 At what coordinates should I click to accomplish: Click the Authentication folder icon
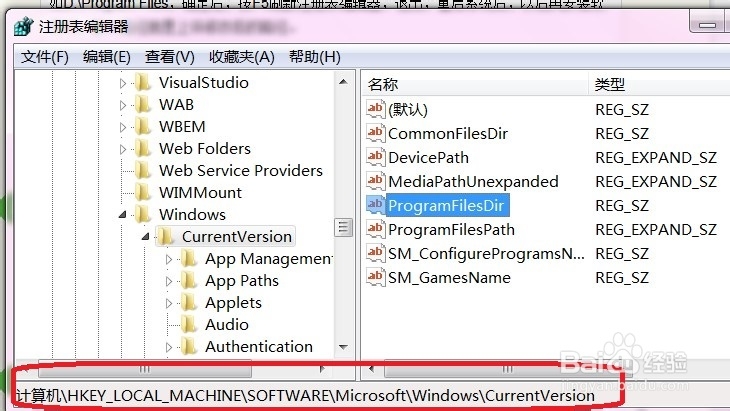[x=189, y=346]
